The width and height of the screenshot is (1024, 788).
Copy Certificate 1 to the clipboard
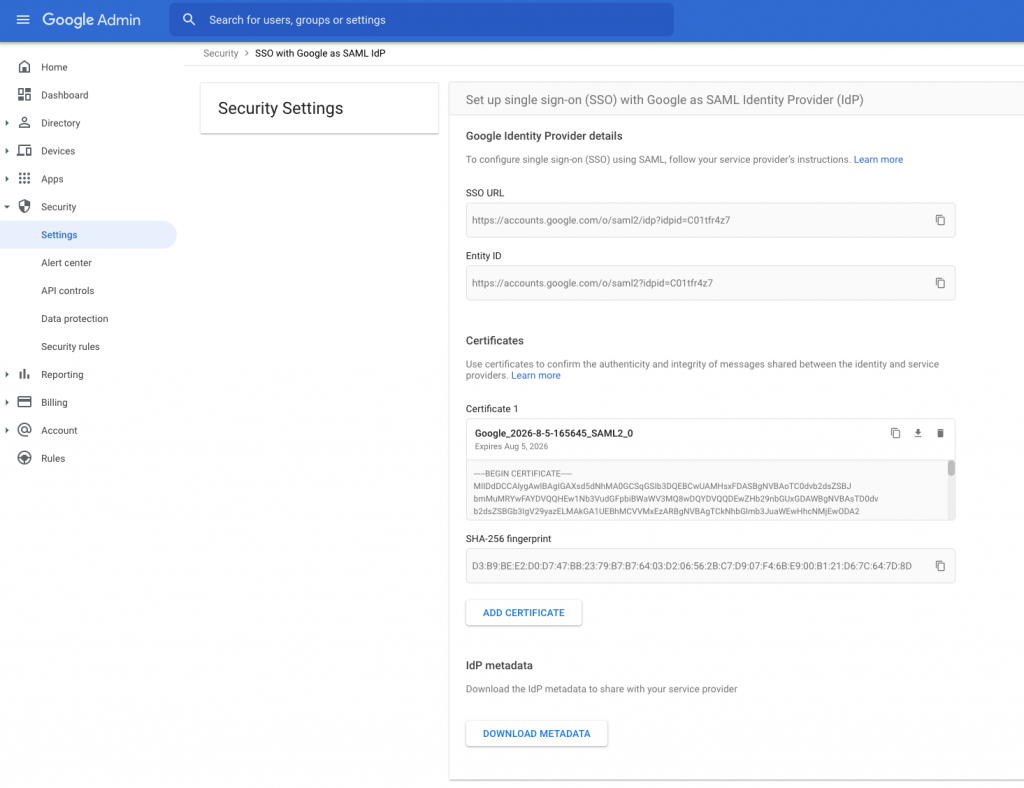(x=895, y=433)
